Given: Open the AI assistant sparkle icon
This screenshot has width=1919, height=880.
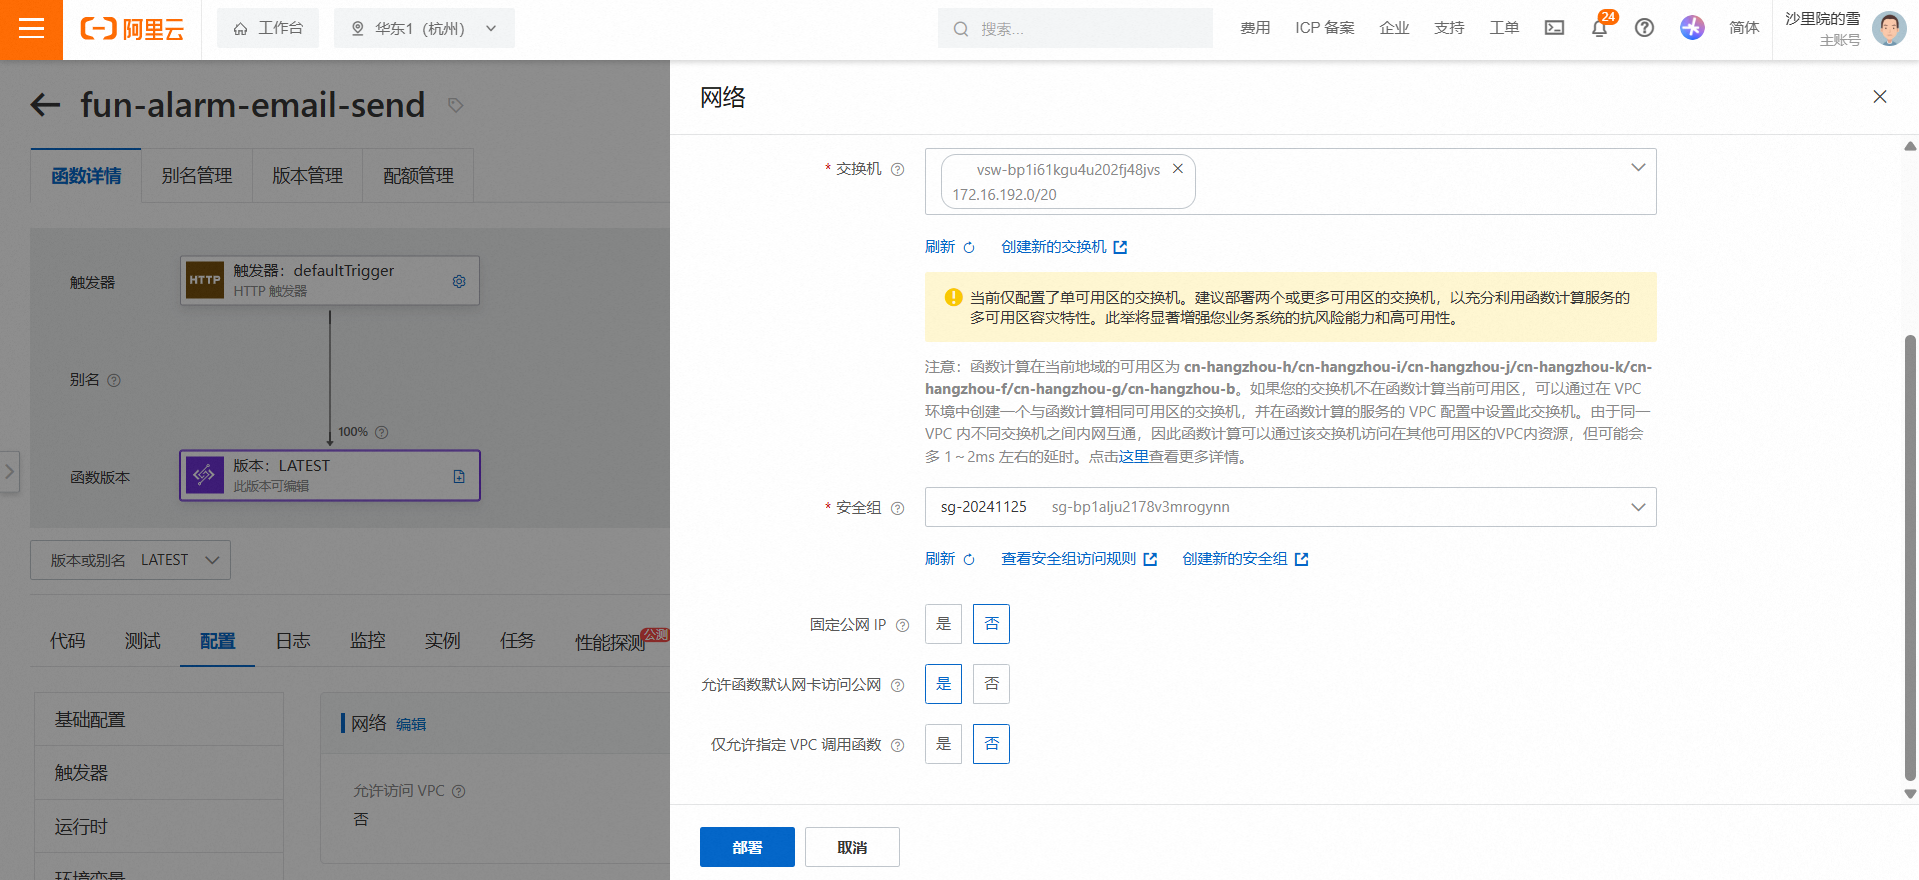Looking at the screenshot, I should click(x=1692, y=28).
